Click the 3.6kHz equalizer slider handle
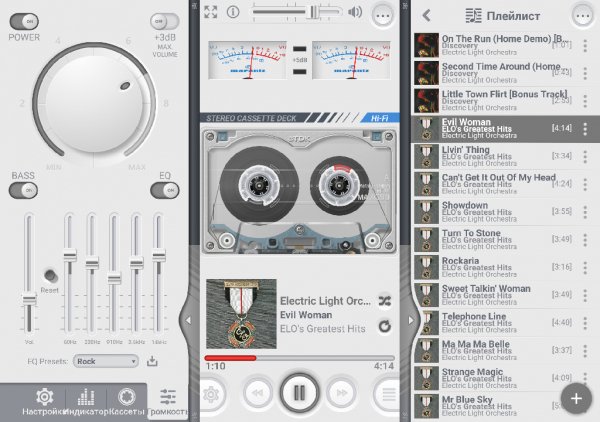The image size is (600, 422). click(136, 263)
